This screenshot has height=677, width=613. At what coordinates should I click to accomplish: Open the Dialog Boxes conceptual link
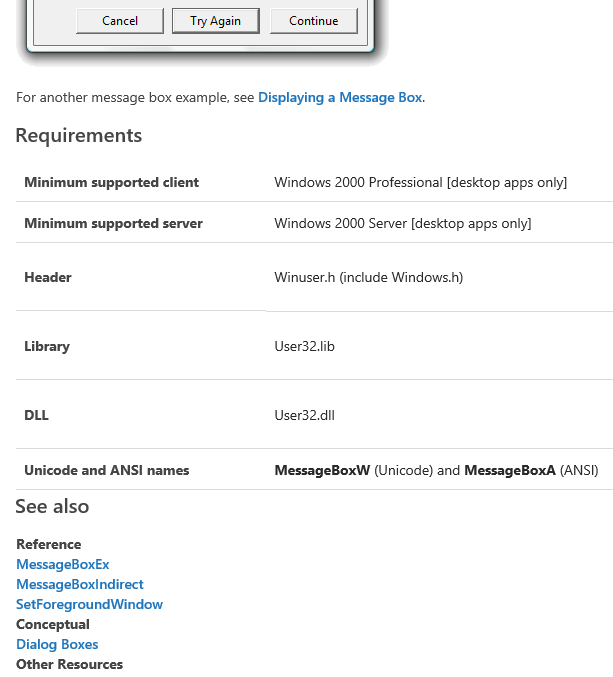point(57,645)
